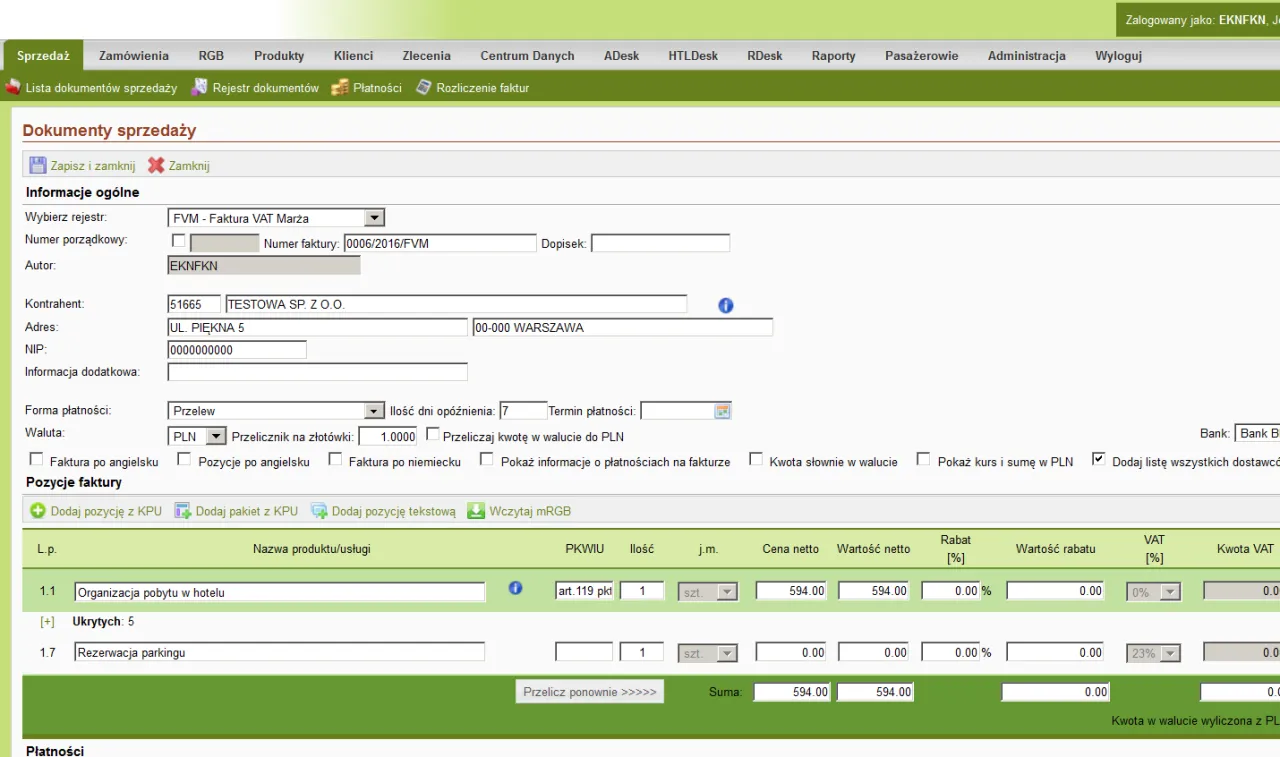Viewport: 1280px width, 757px height.
Task: Click the Dodaj pakiet z KPU link
Action: pos(246,511)
